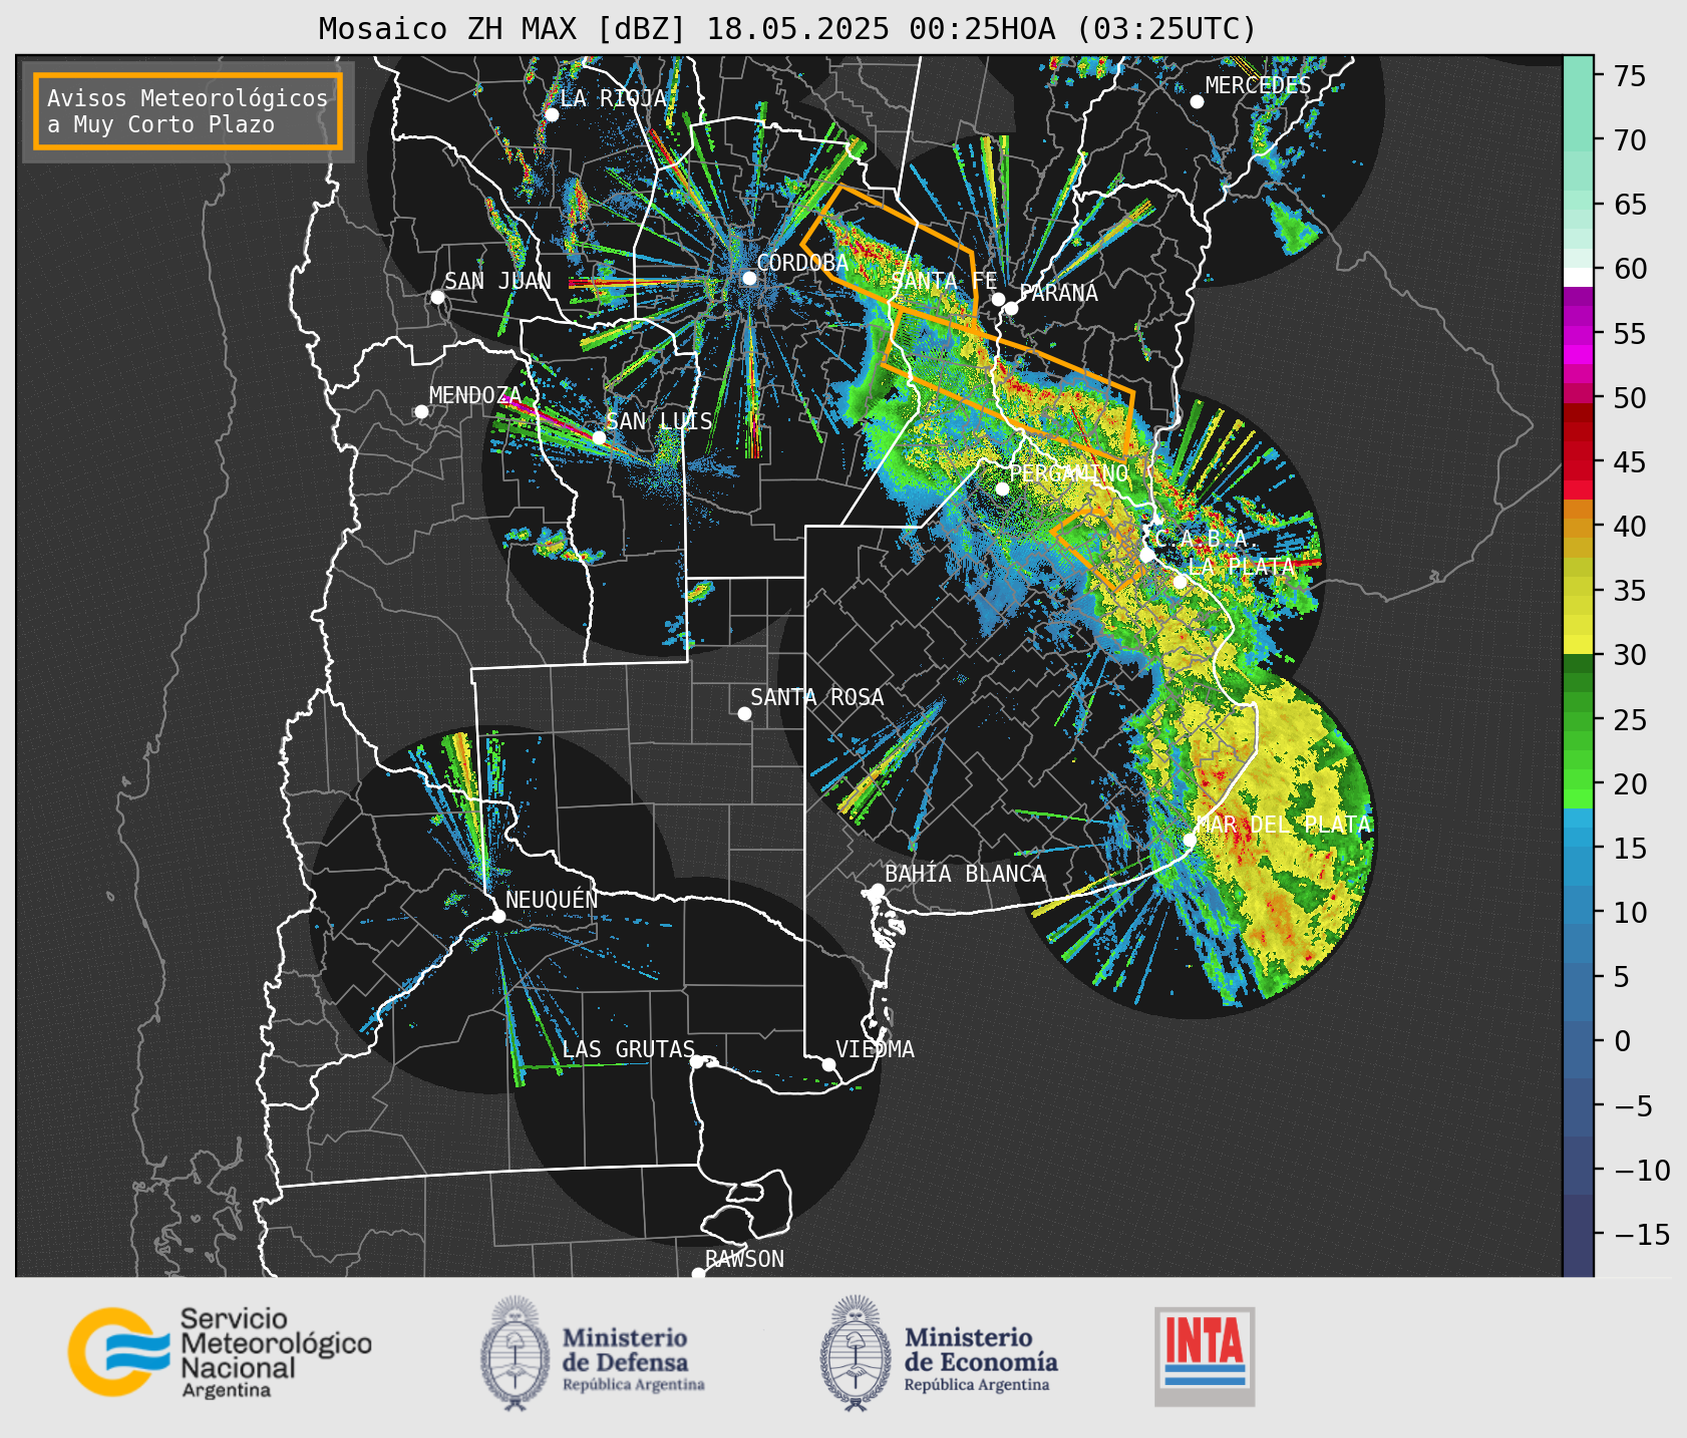The width and height of the screenshot is (1687, 1438).
Task: Click the SAN LUIS city marker dot
Action: click(599, 438)
